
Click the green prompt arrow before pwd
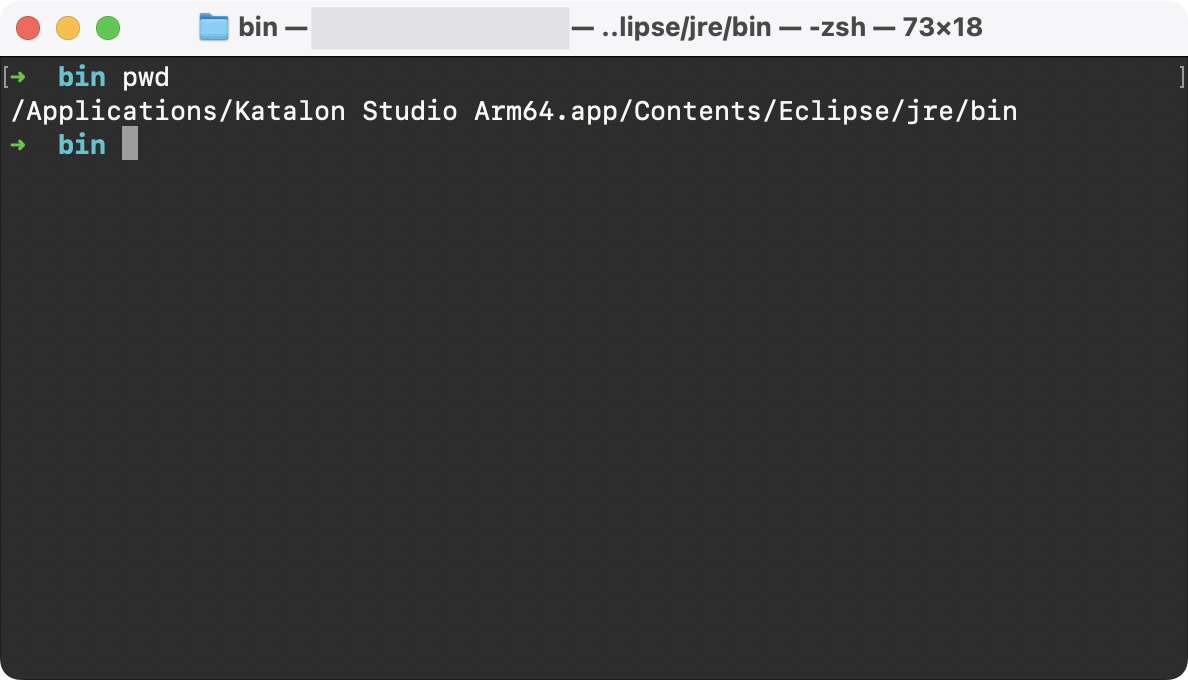coord(18,77)
